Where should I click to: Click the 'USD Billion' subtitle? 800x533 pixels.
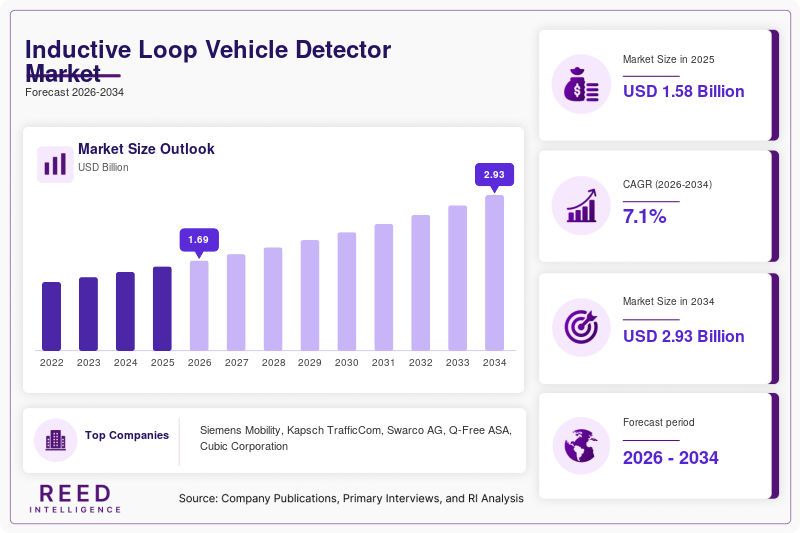[x=103, y=167]
